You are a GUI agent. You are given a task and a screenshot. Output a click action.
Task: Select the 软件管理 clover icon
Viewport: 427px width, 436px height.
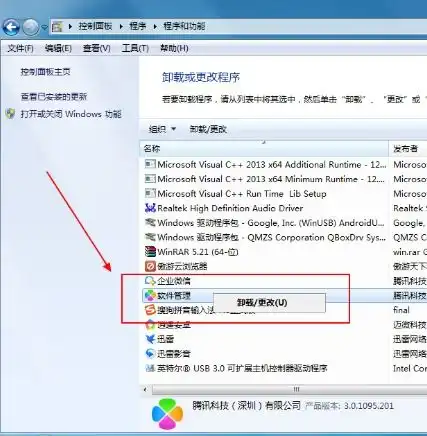(150, 295)
